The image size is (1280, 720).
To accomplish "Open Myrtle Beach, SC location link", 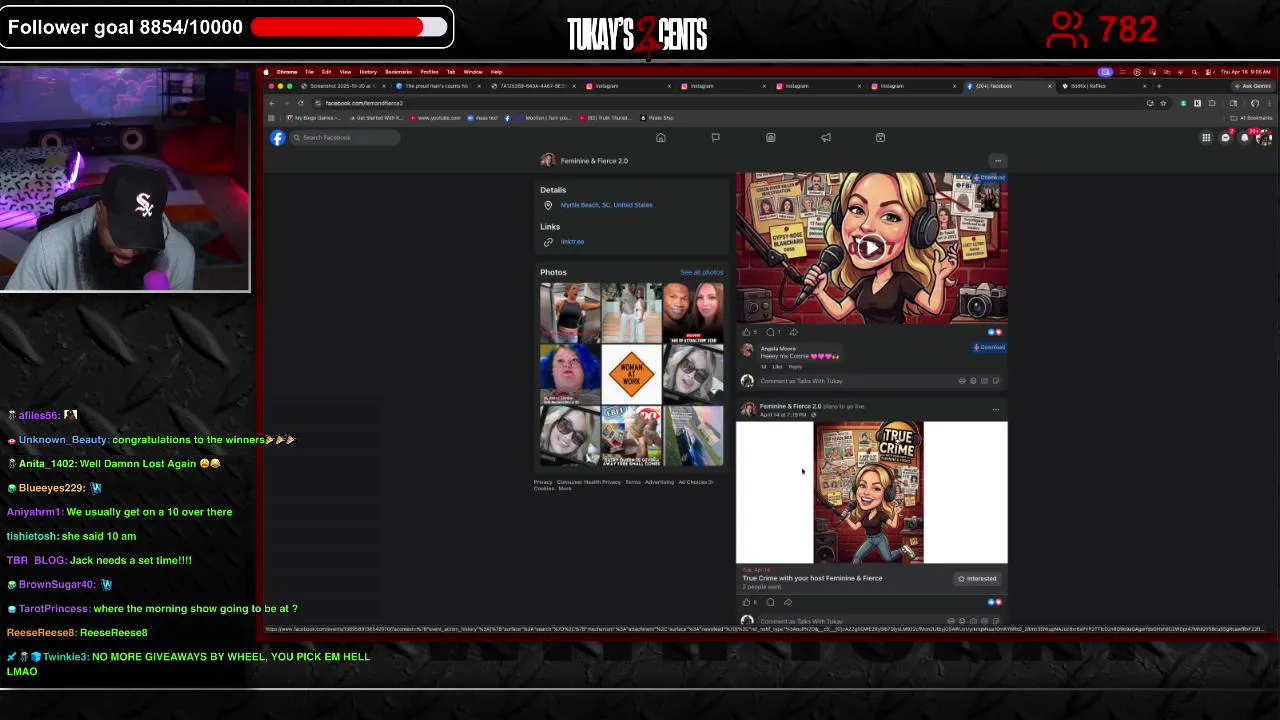I will (606, 205).
